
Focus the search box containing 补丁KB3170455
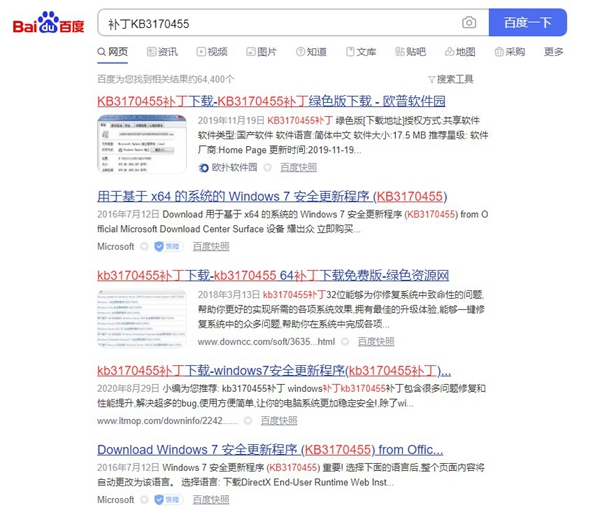coord(279,23)
